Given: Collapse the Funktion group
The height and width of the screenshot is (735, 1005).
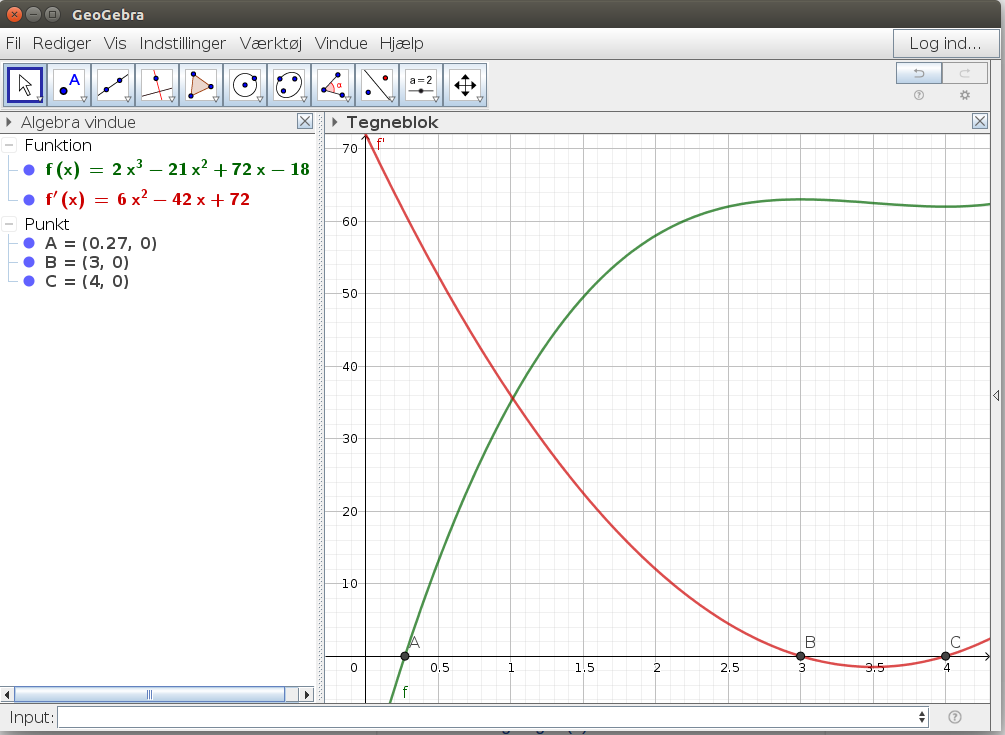Looking at the screenshot, I should point(9,145).
